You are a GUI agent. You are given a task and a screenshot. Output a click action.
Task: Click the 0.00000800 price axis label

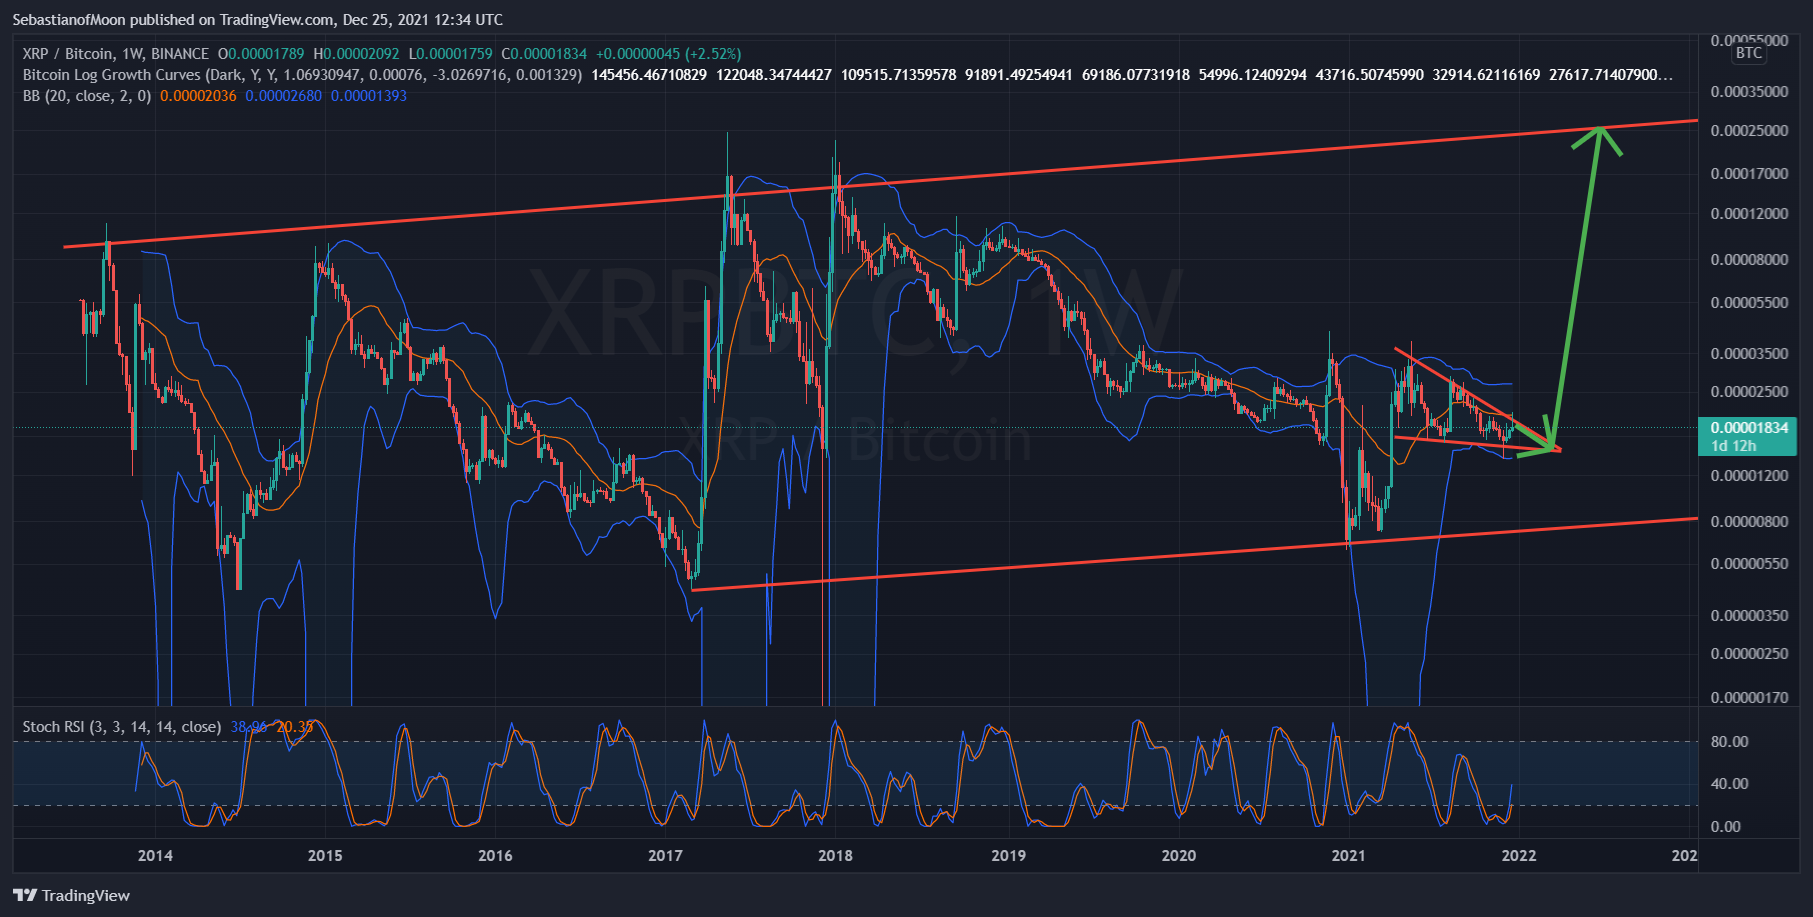pyautogui.click(x=1749, y=522)
